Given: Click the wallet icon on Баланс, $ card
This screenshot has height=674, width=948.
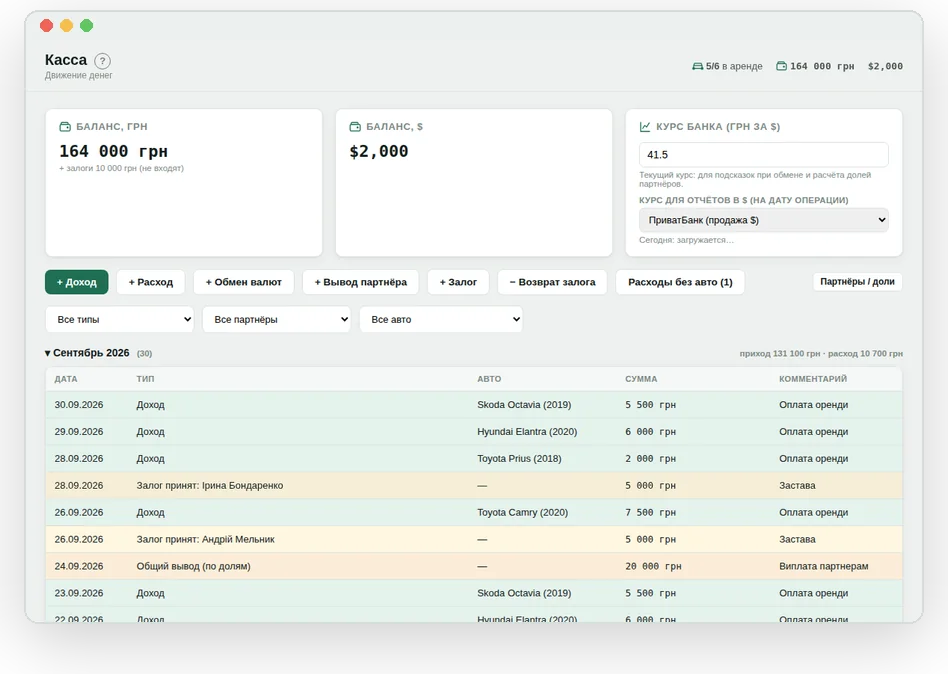Looking at the screenshot, I should coord(355,126).
